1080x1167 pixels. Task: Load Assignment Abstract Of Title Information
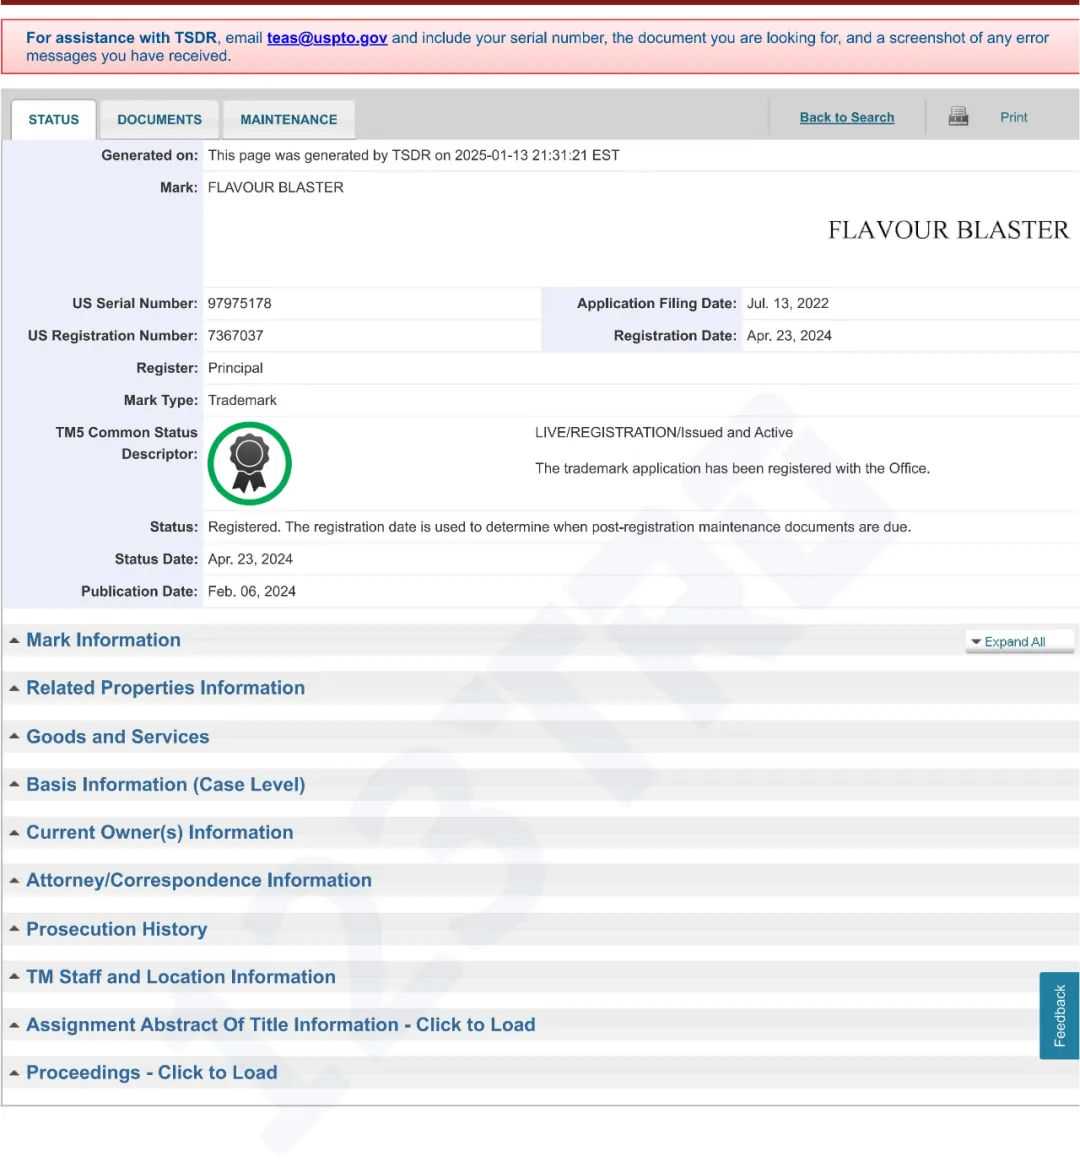click(x=281, y=1025)
